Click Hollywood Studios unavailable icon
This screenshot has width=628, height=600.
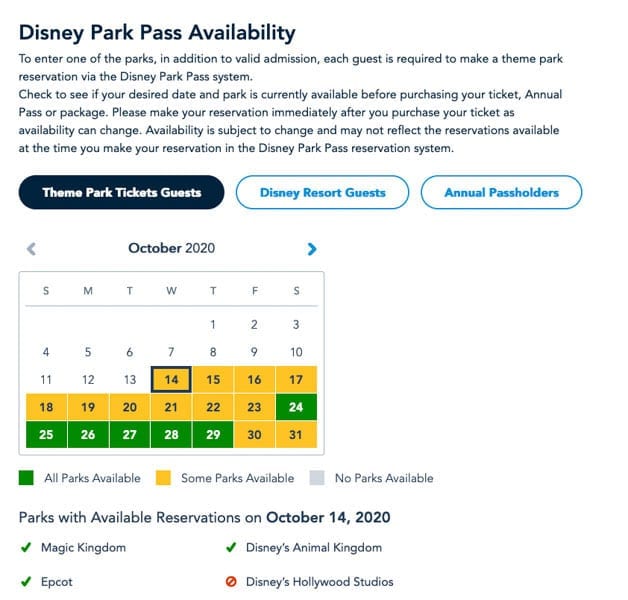[x=232, y=582]
